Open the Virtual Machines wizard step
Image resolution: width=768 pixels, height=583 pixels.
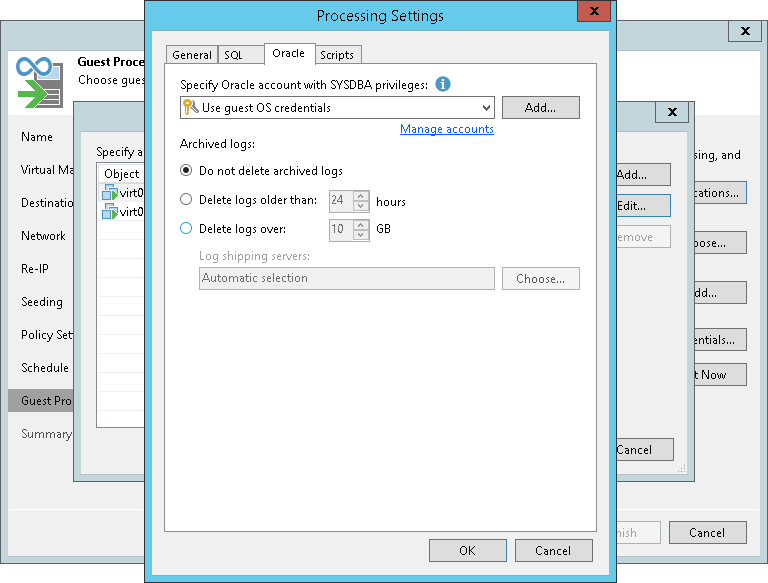[47, 170]
